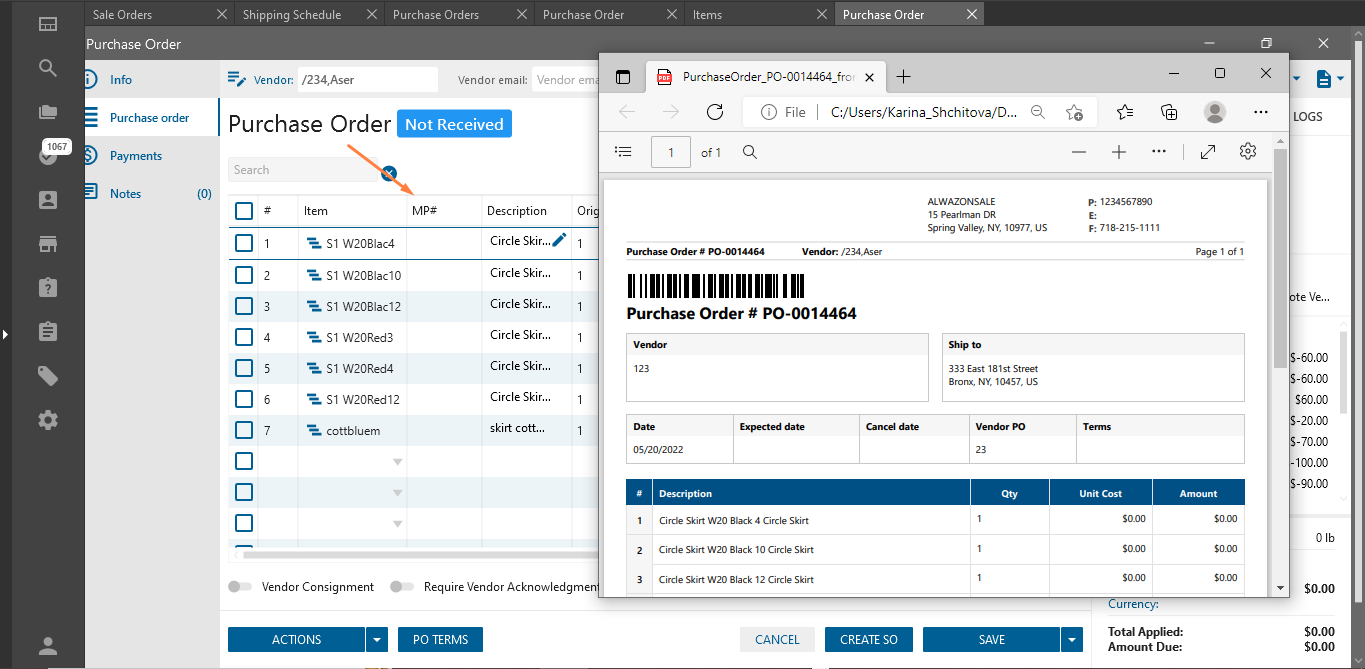Click the edit vendor pencil icon

tap(236, 79)
